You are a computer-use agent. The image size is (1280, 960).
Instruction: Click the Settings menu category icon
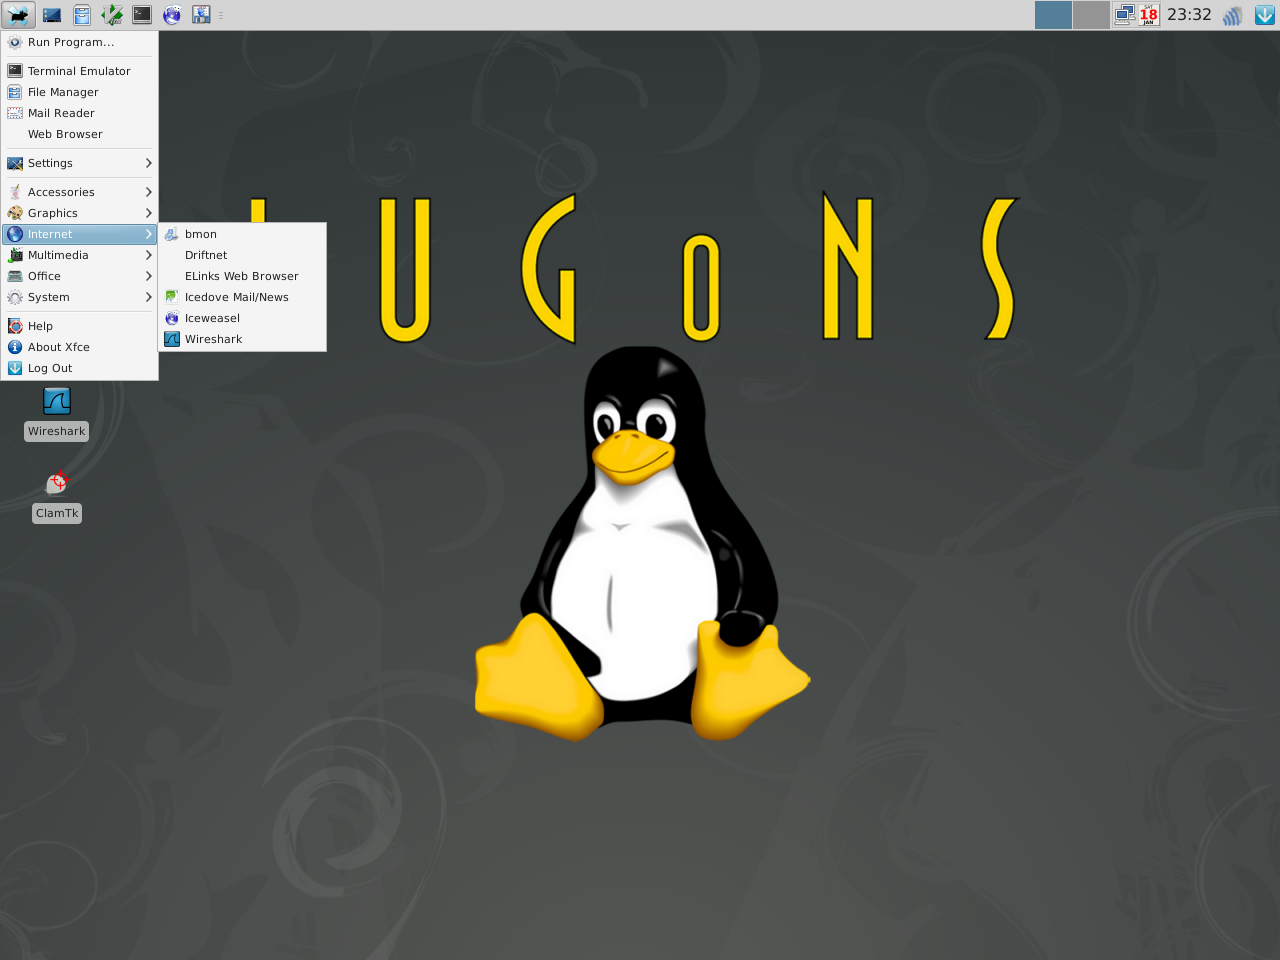15,163
